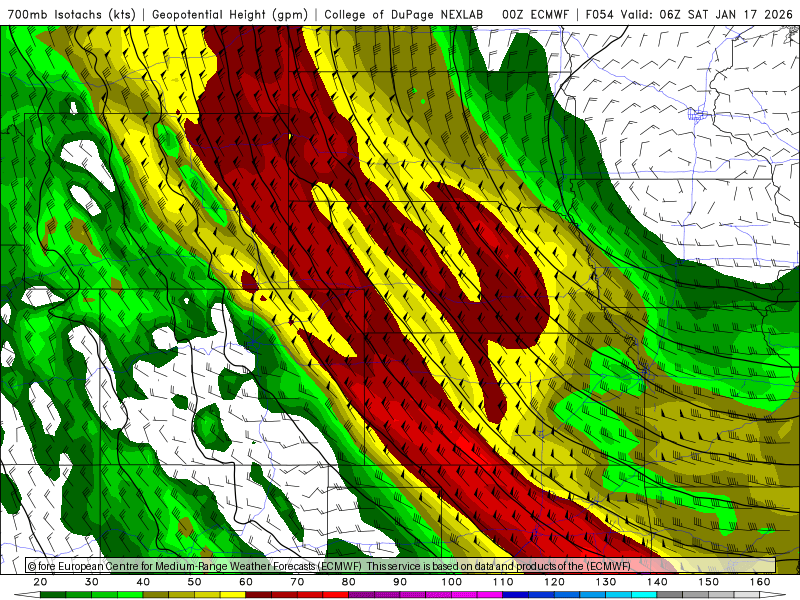Pick the dark maroon swatch after 60

(259, 595)
